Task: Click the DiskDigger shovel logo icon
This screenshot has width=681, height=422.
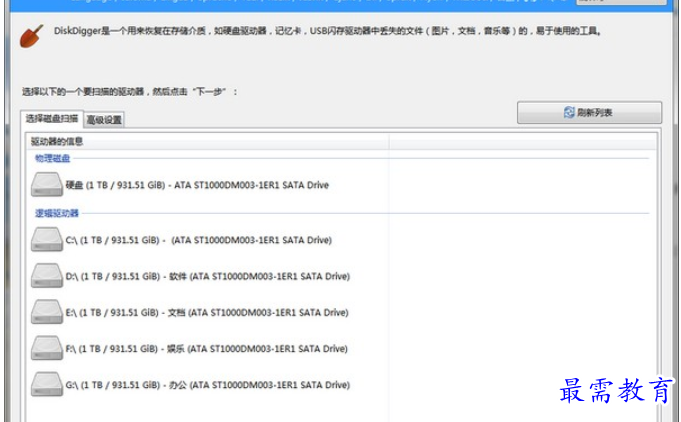Action: (x=31, y=36)
